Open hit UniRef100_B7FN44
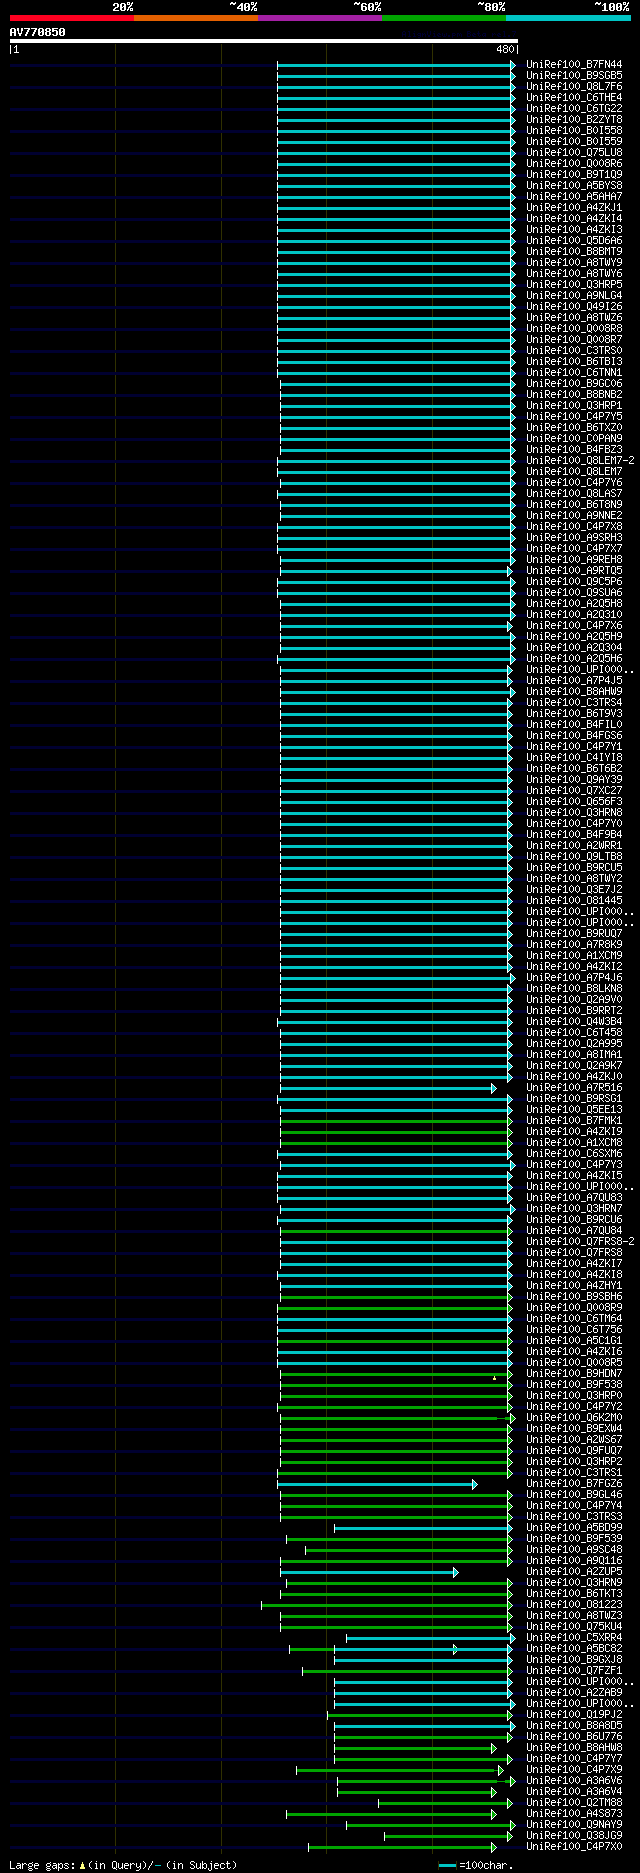 (x=574, y=65)
